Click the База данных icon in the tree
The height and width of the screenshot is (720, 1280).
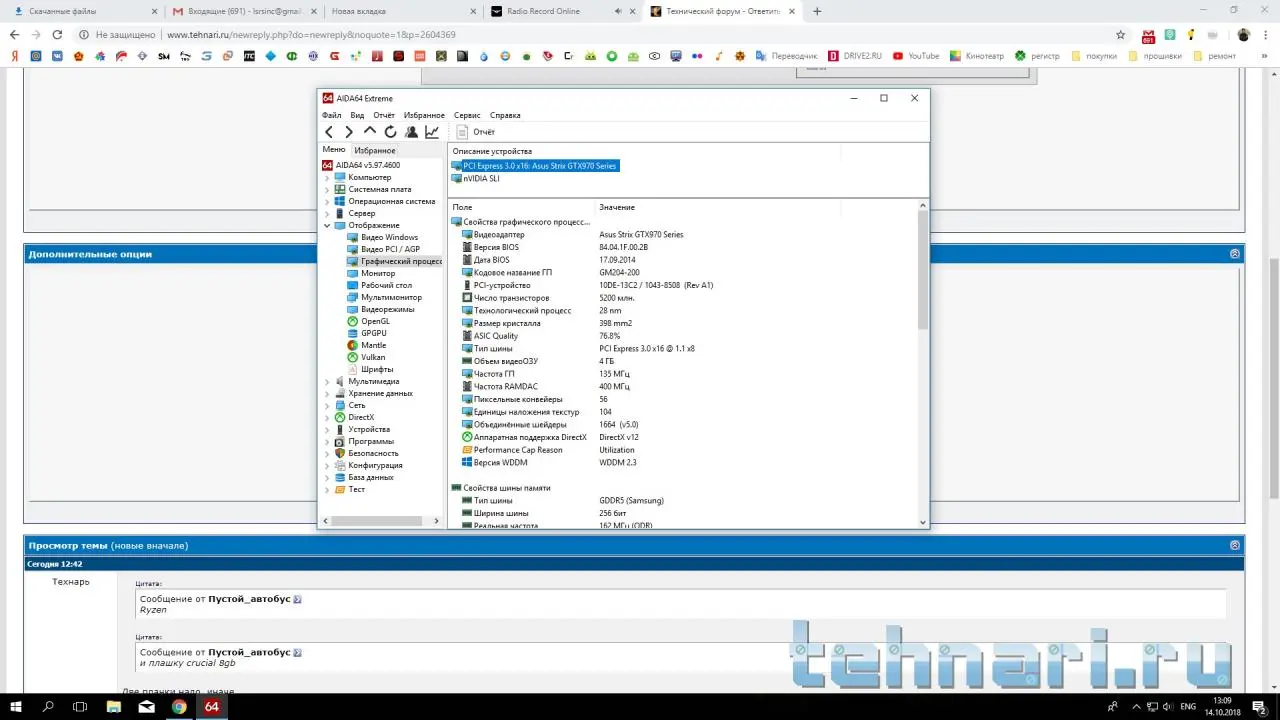(340, 478)
